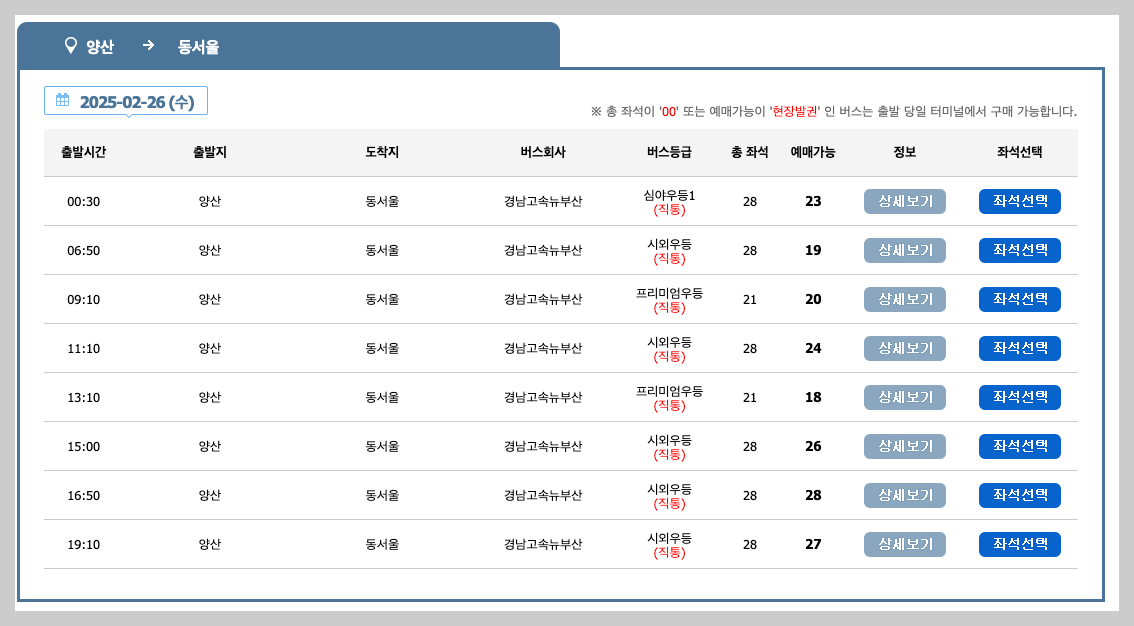Open 상세보기 for the 11:10 departure
The width and height of the screenshot is (1134, 626).
(904, 348)
